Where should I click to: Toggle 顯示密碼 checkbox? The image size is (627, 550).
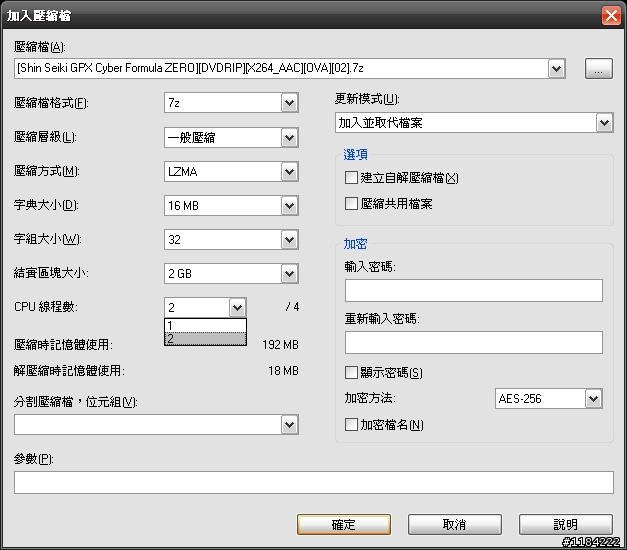(351, 373)
